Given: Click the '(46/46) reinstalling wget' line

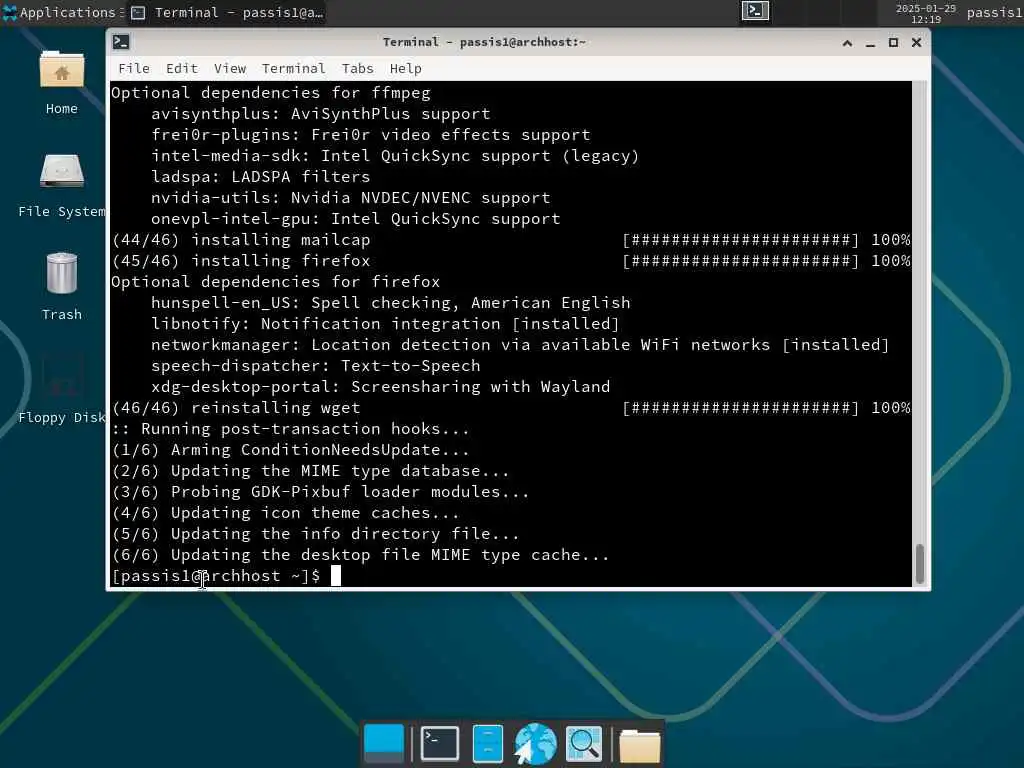Looking at the screenshot, I should coord(511,408).
